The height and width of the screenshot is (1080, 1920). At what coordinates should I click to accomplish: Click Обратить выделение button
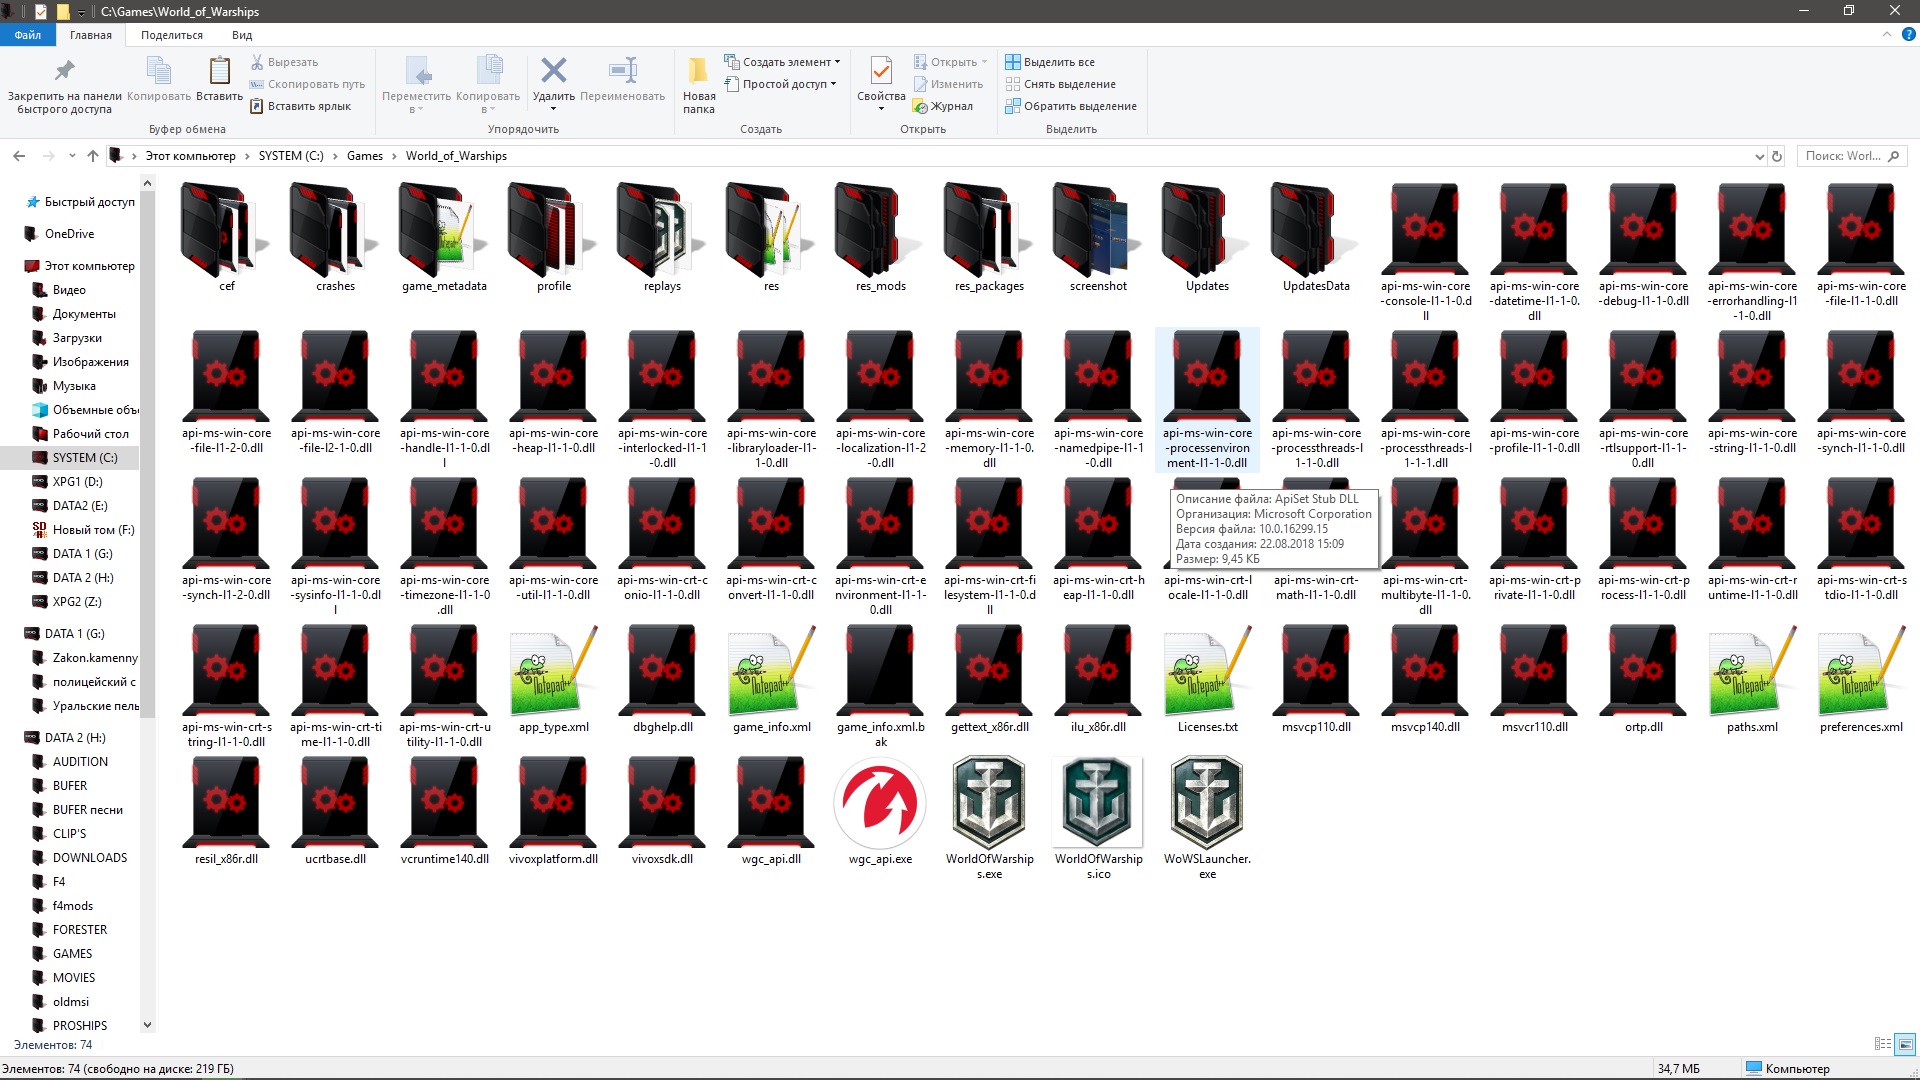click(x=1071, y=106)
